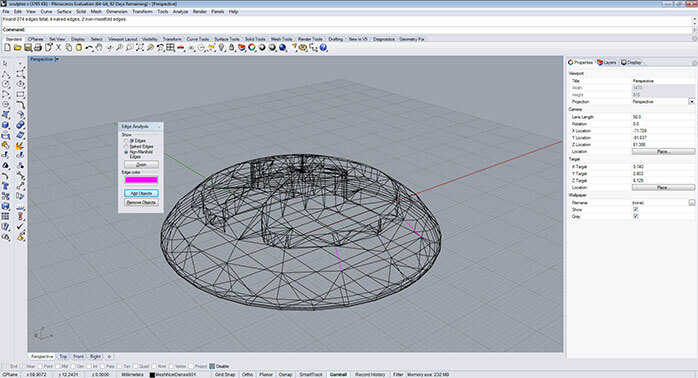Click the Target Location Place button
The image size is (698, 378).
[x=663, y=187]
